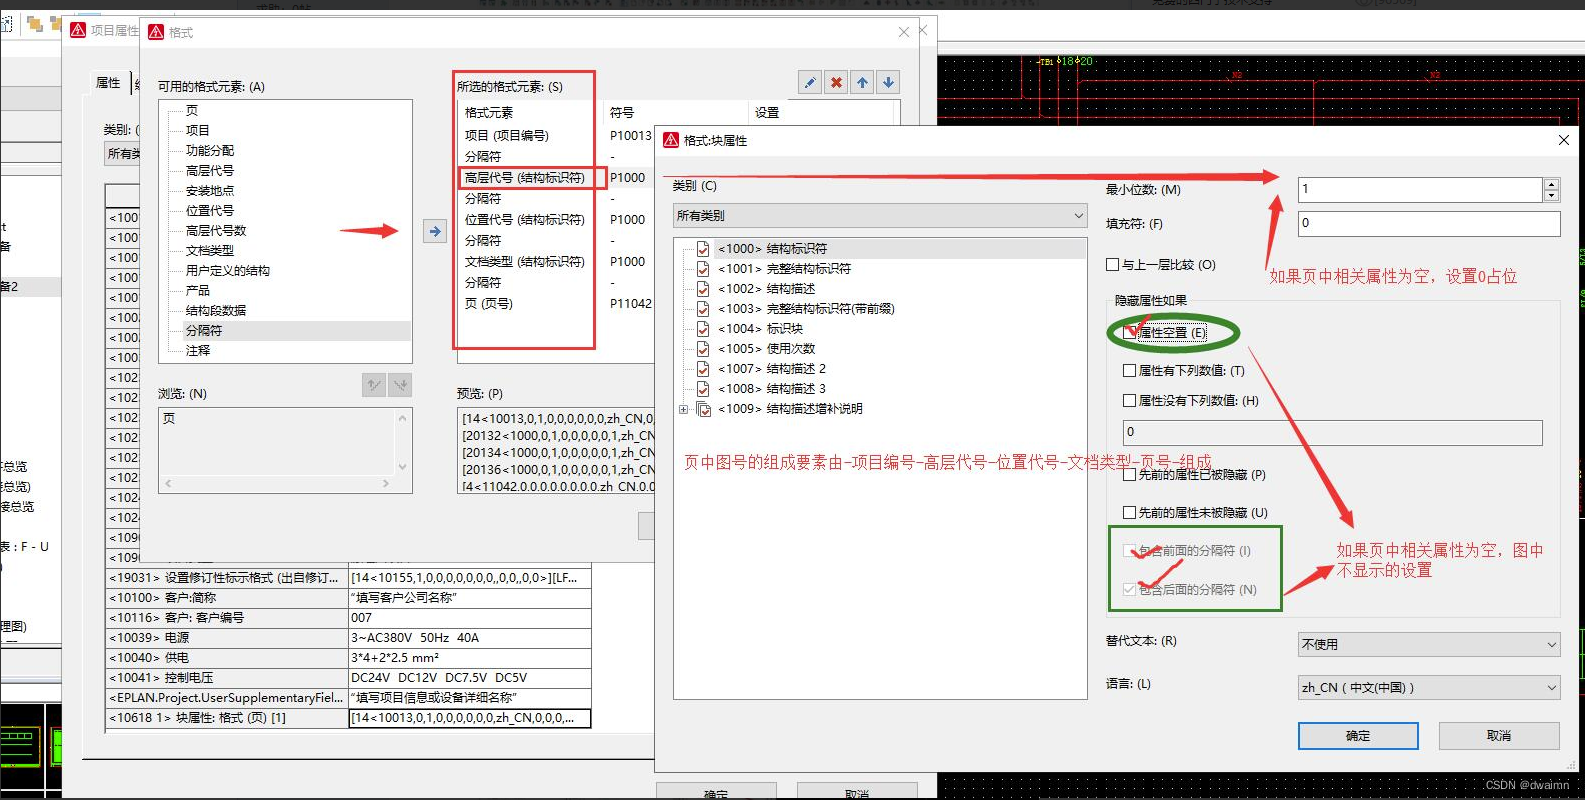1585x800 pixels.
Task: Switch to the 属性 tab
Action: point(108,83)
